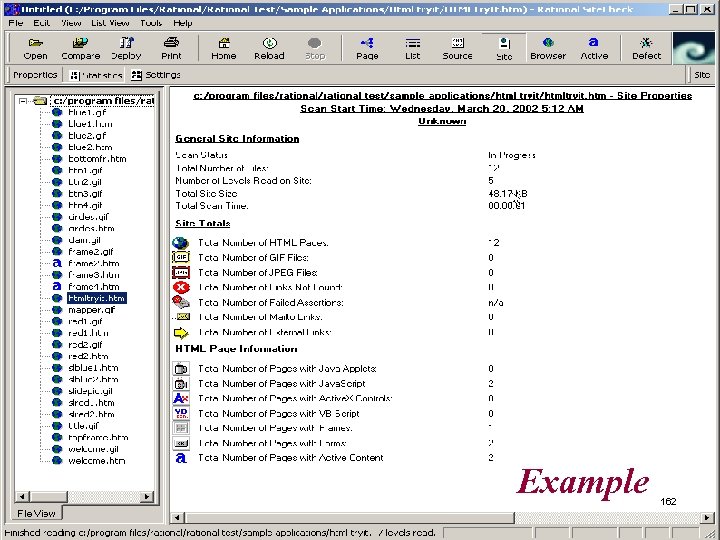Screen dimensions: 720x540
Task: Select frame2.htm in the tree
Action: click(x=93, y=263)
